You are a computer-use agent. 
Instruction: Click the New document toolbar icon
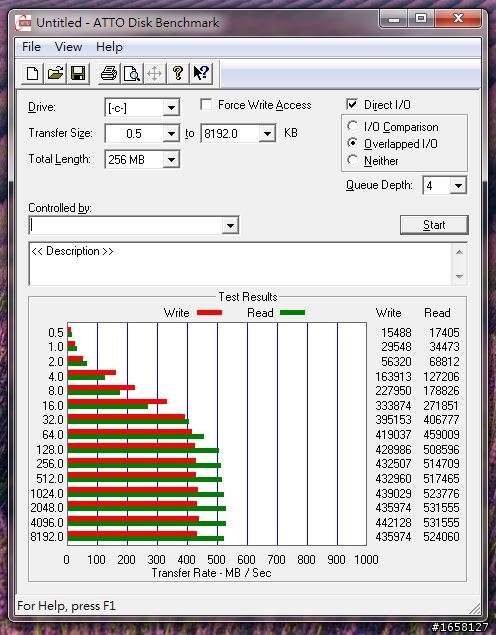coord(32,74)
